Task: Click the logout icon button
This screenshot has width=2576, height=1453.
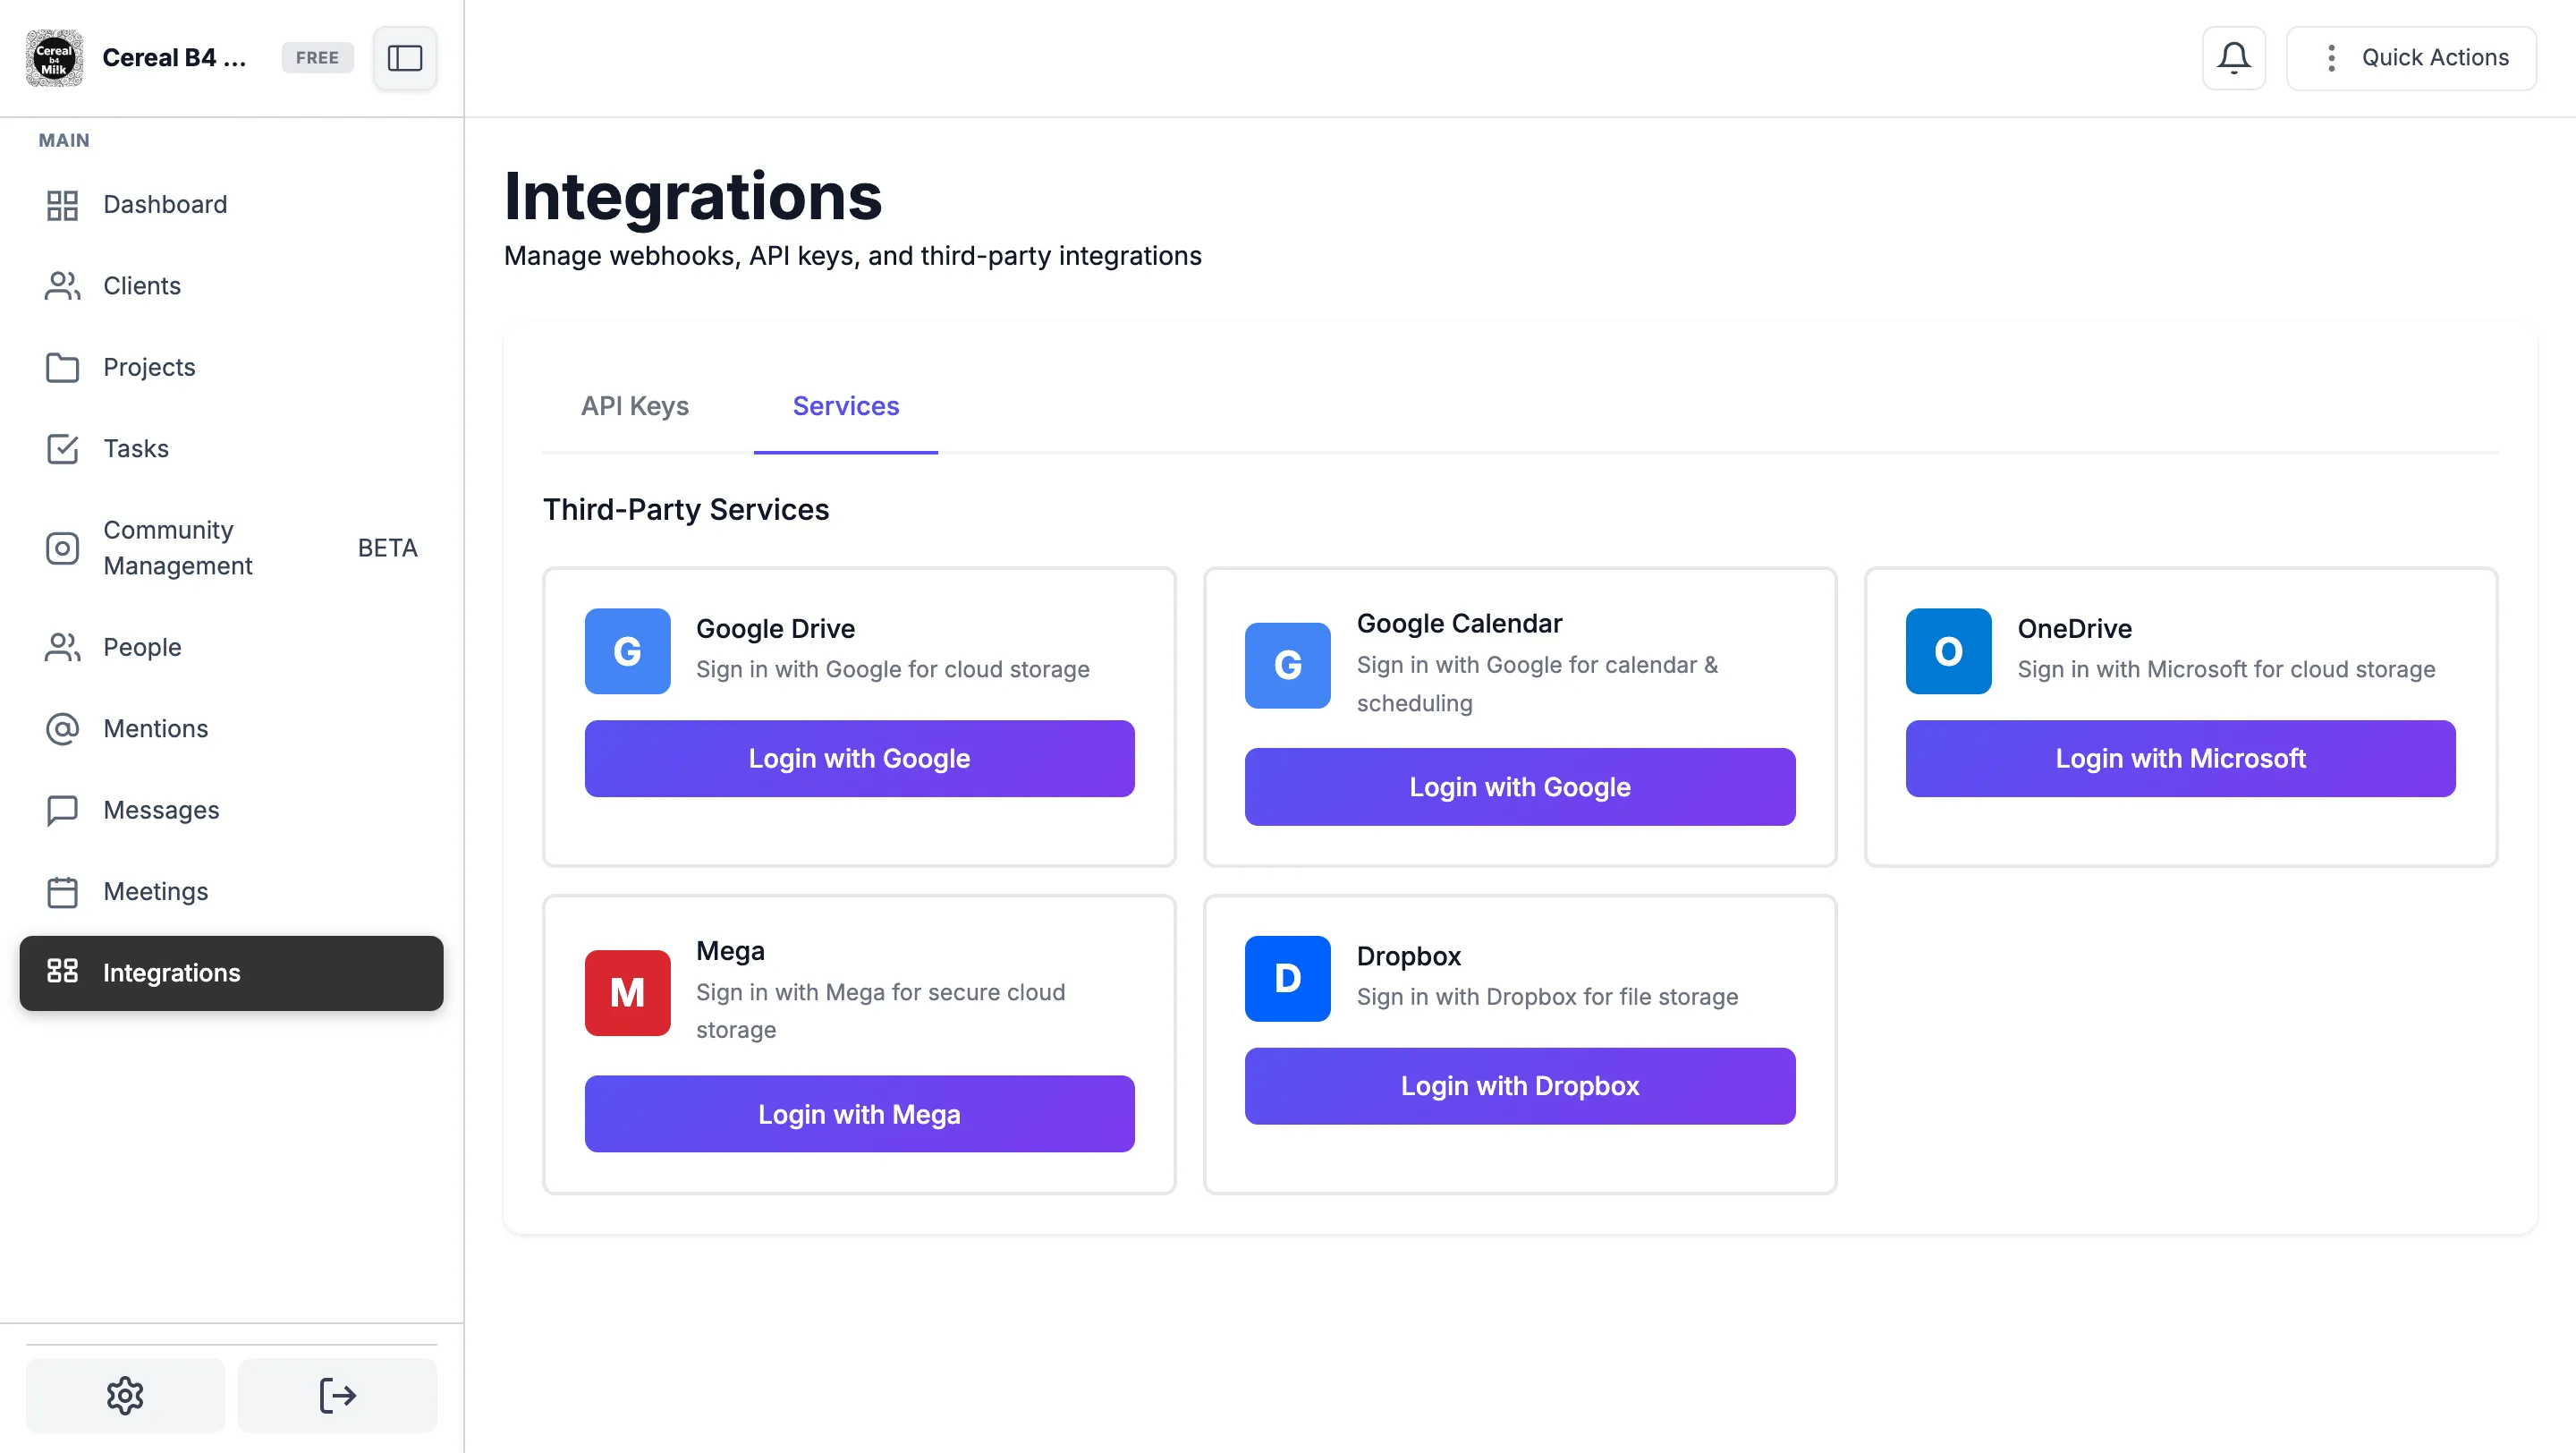Action: (x=337, y=1394)
